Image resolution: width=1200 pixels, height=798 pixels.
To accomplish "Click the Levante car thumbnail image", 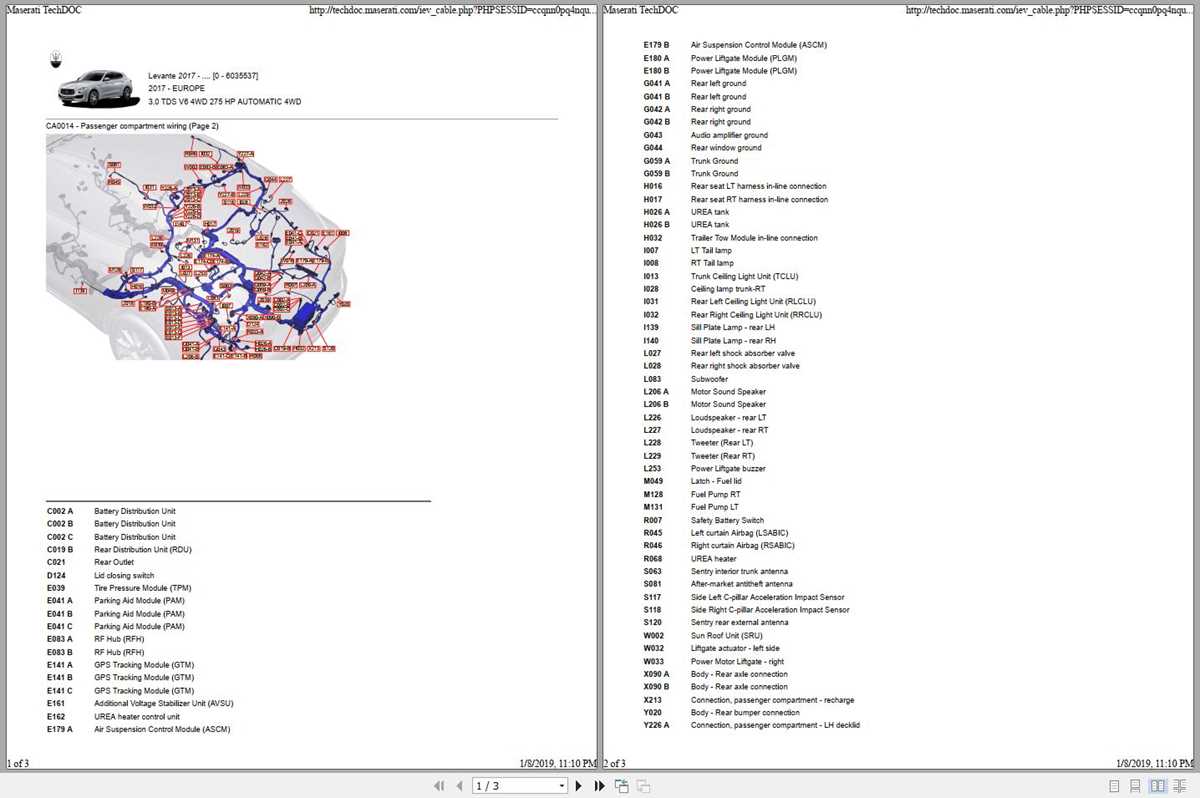I will pos(97,89).
